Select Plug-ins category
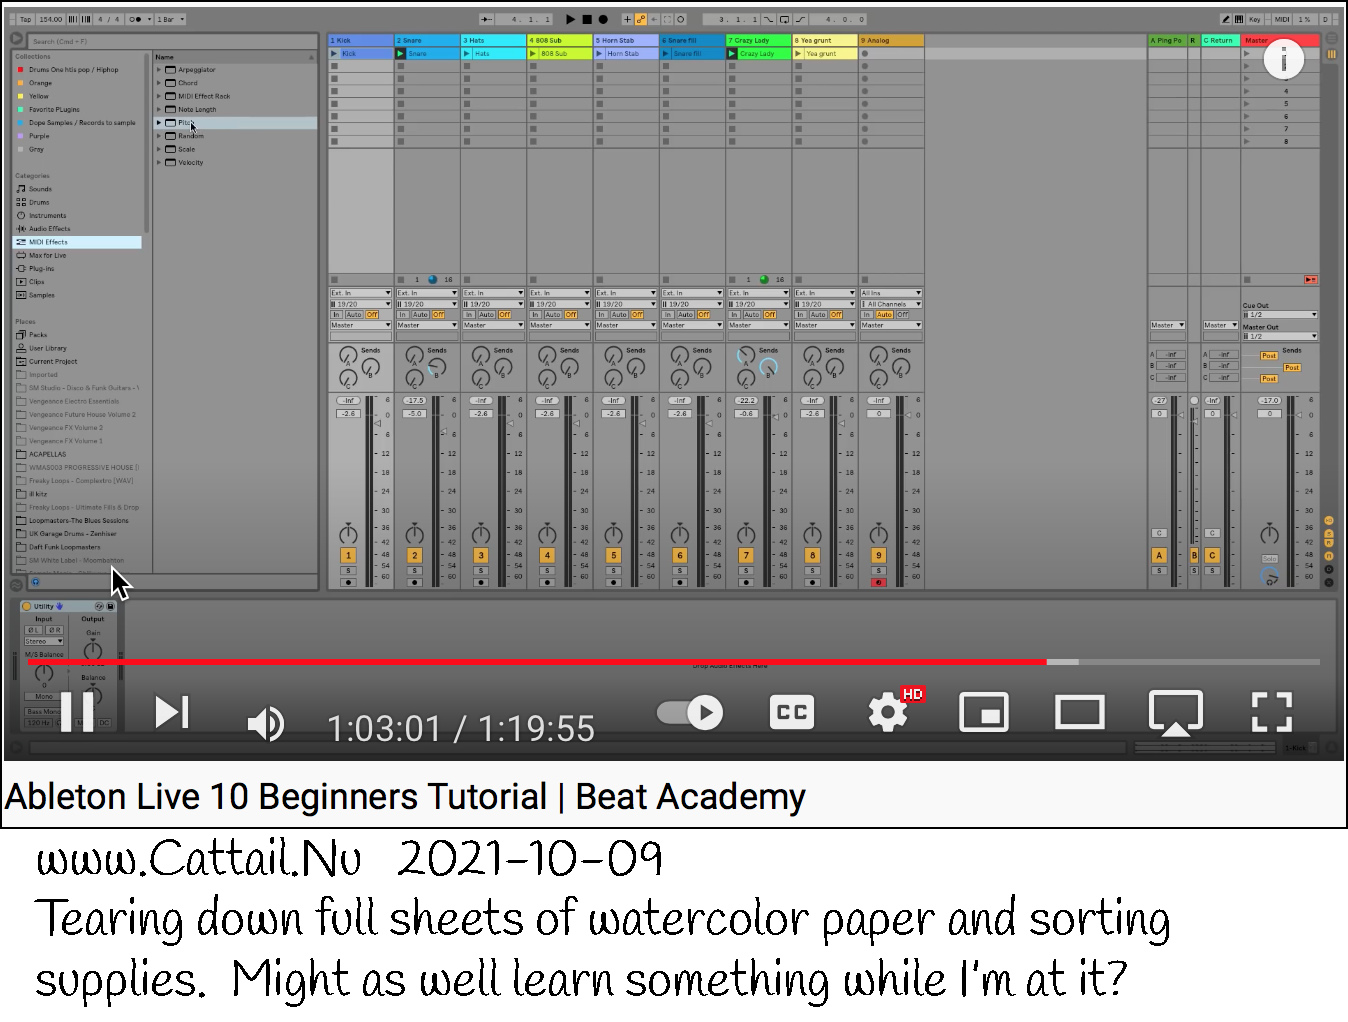1348x1022 pixels. tap(41, 268)
